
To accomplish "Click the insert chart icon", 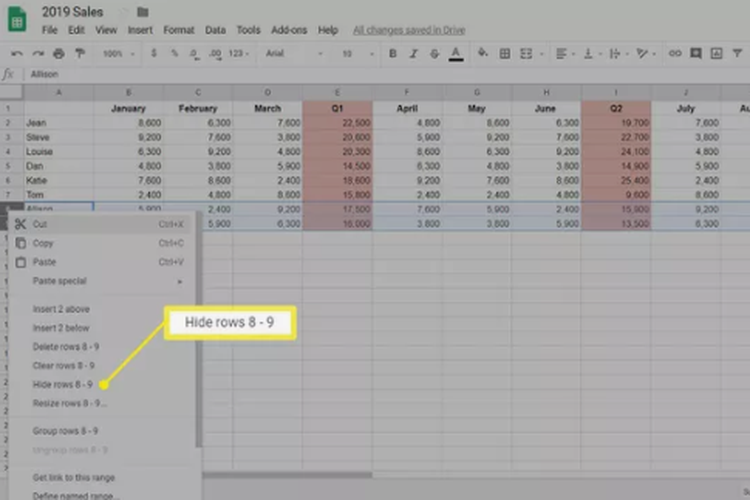I will tap(716, 53).
